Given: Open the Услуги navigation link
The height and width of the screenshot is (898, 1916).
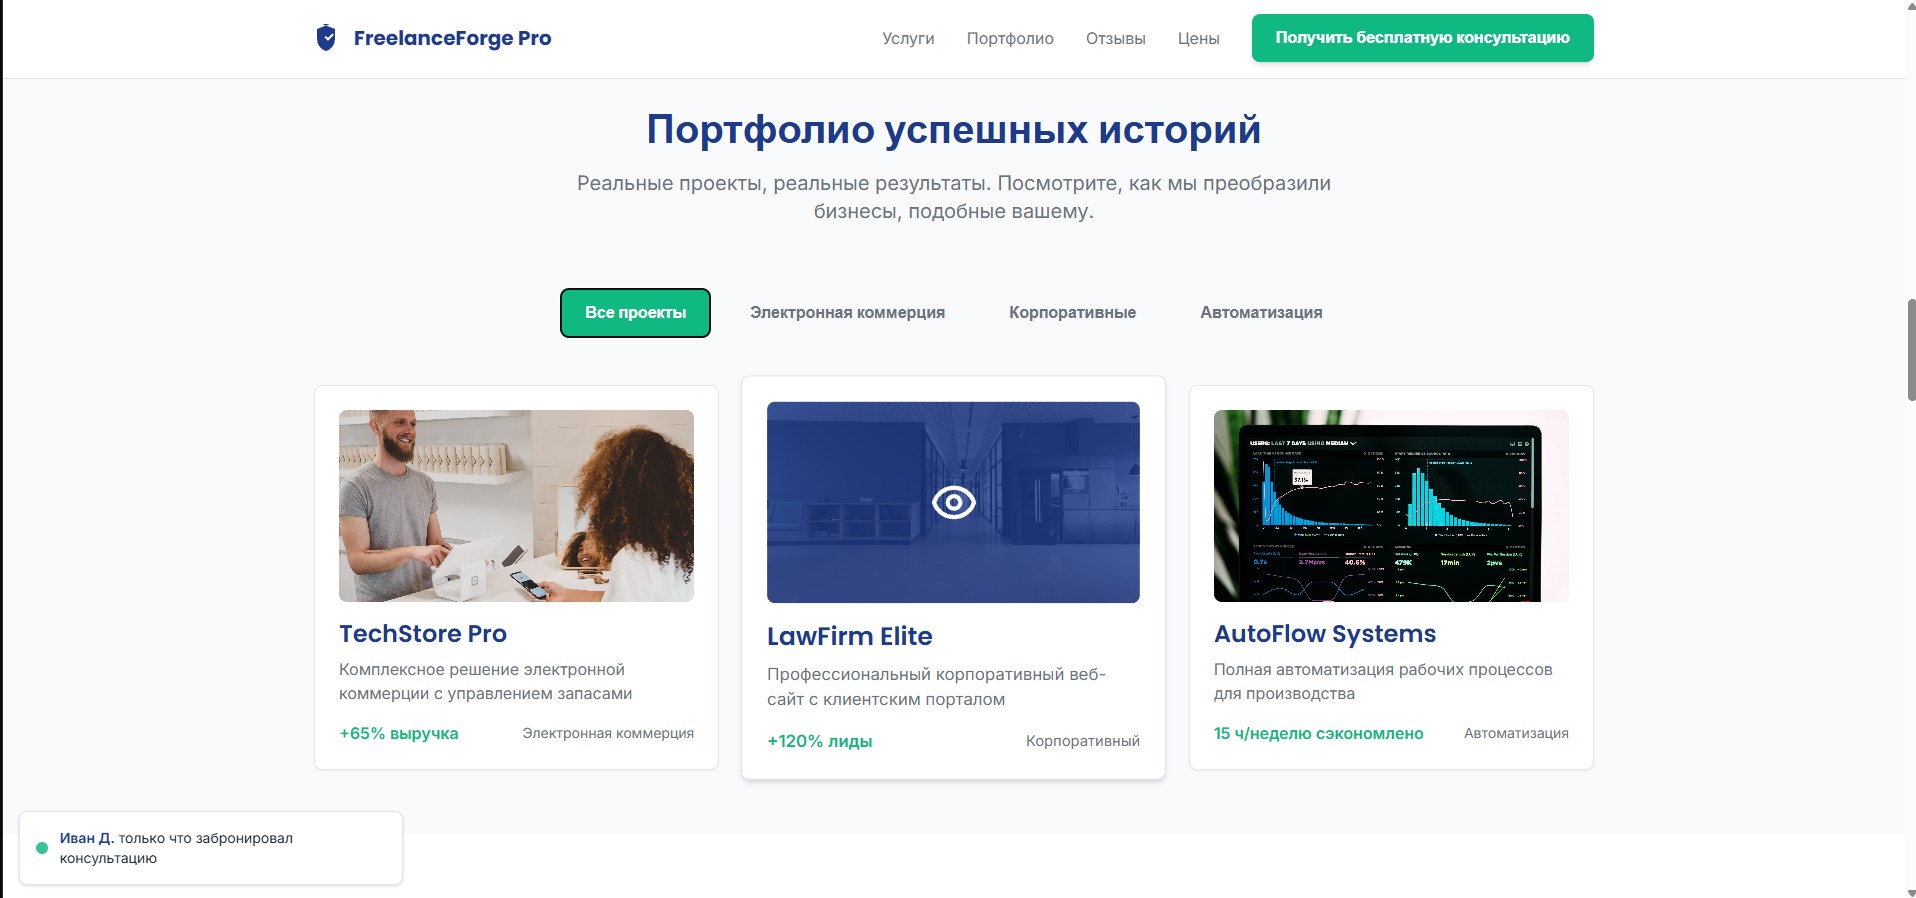Looking at the screenshot, I should coord(908,38).
